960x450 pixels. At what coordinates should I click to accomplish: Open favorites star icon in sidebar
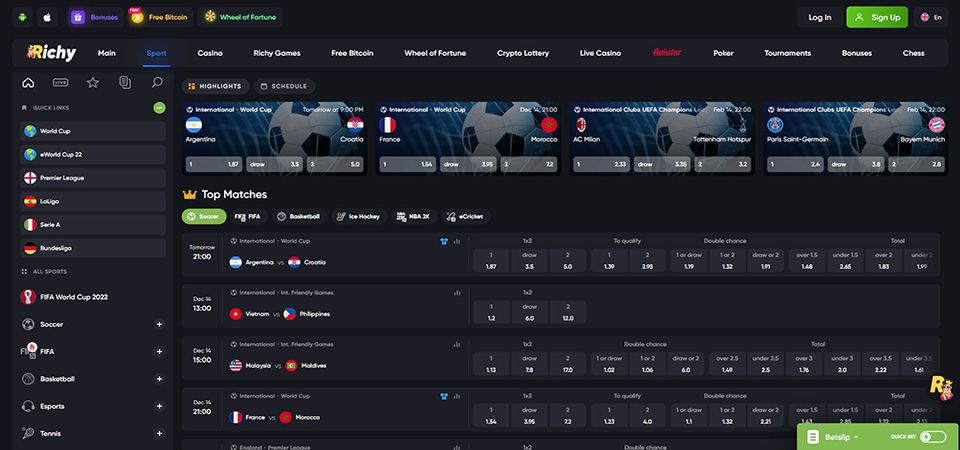point(92,83)
